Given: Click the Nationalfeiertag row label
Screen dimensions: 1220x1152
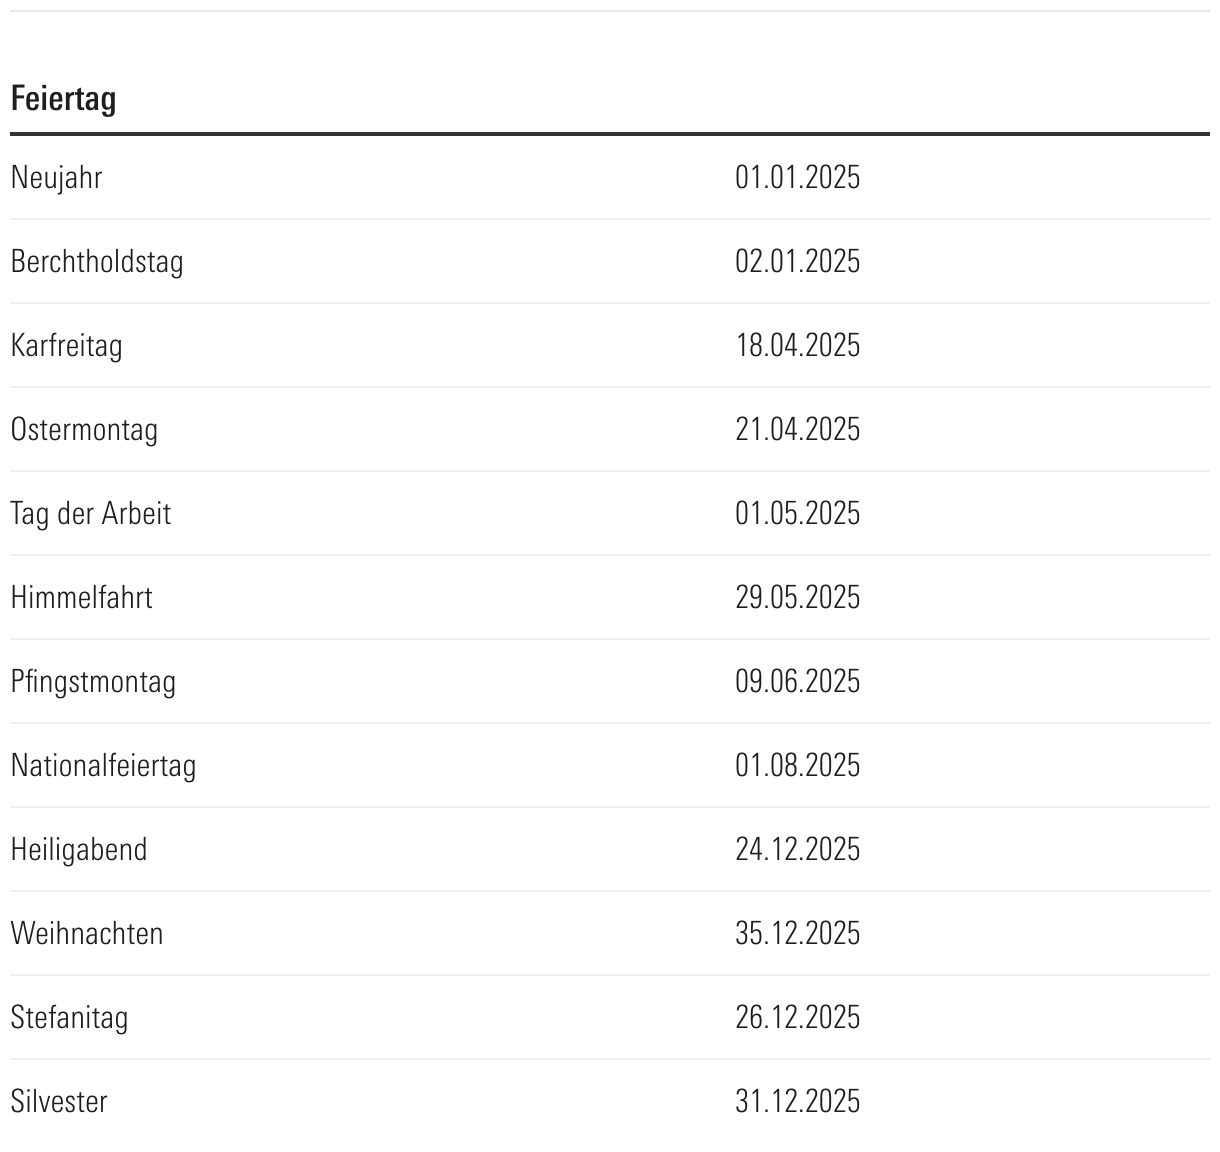Looking at the screenshot, I should click(x=103, y=766).
